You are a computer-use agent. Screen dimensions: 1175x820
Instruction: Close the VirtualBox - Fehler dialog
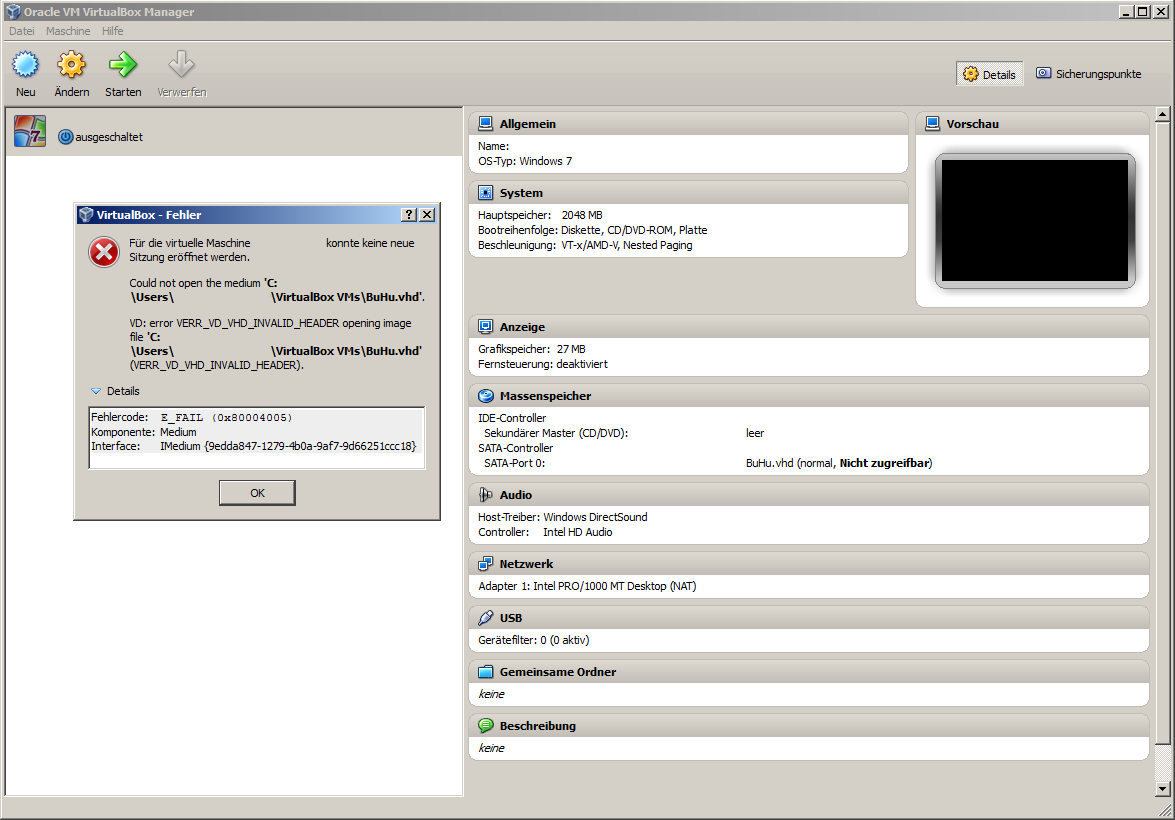427,214
